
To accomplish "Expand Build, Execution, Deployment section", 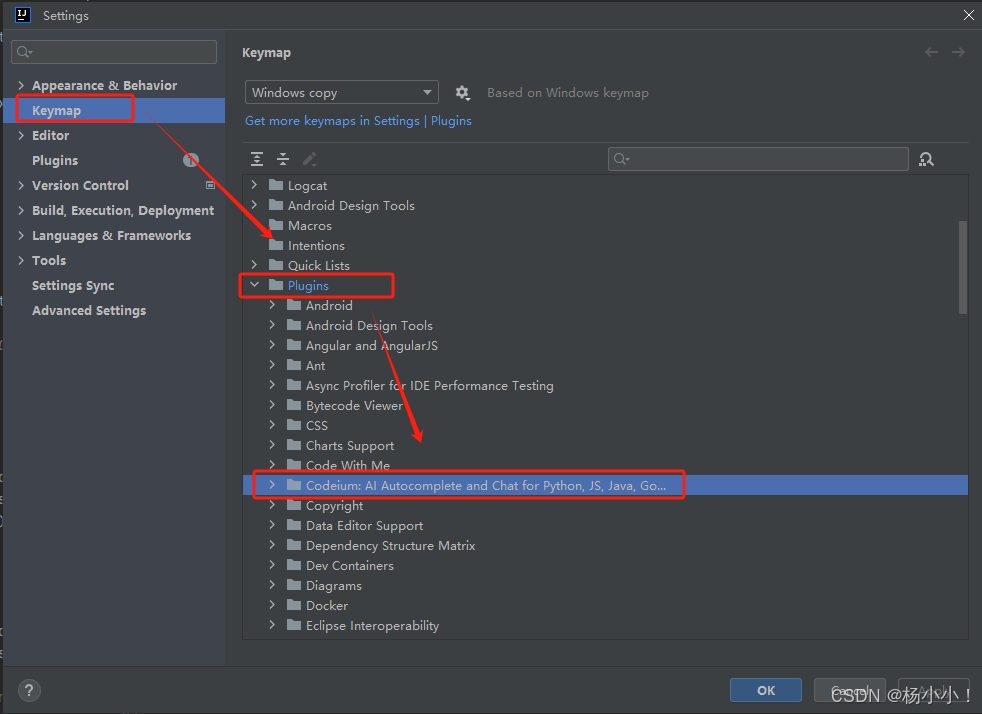I will pyautogui.click(x=21, y=210).
